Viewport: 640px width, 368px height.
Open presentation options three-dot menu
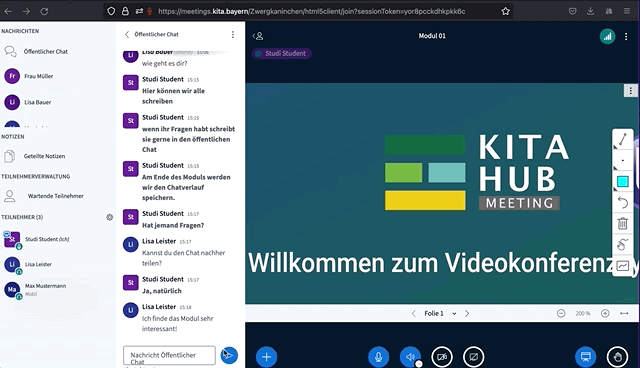(631, 91)
